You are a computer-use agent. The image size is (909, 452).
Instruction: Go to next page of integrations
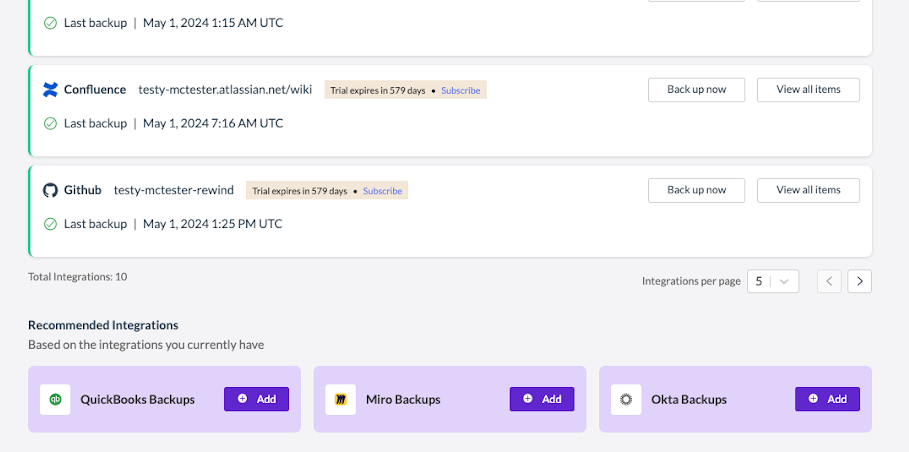coord(860,281)
